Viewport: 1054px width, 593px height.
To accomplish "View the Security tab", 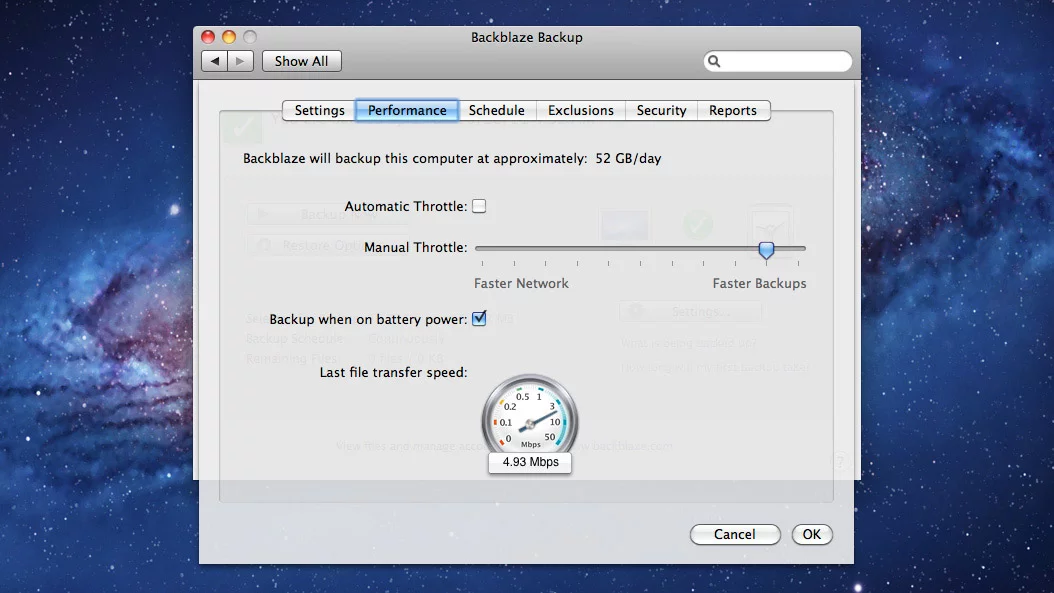I will [661, 110].
